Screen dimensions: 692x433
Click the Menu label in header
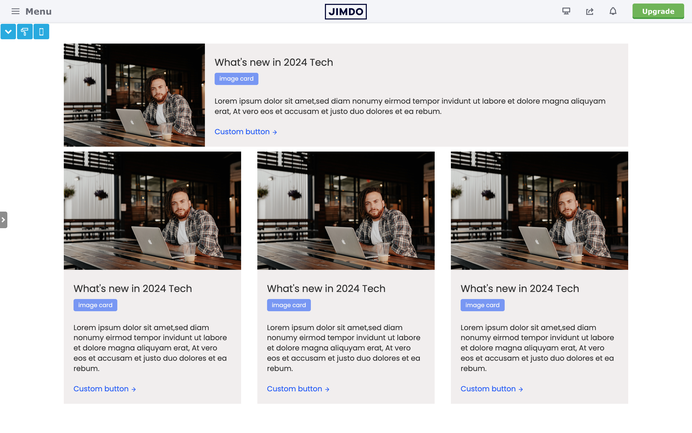point(38,11)
